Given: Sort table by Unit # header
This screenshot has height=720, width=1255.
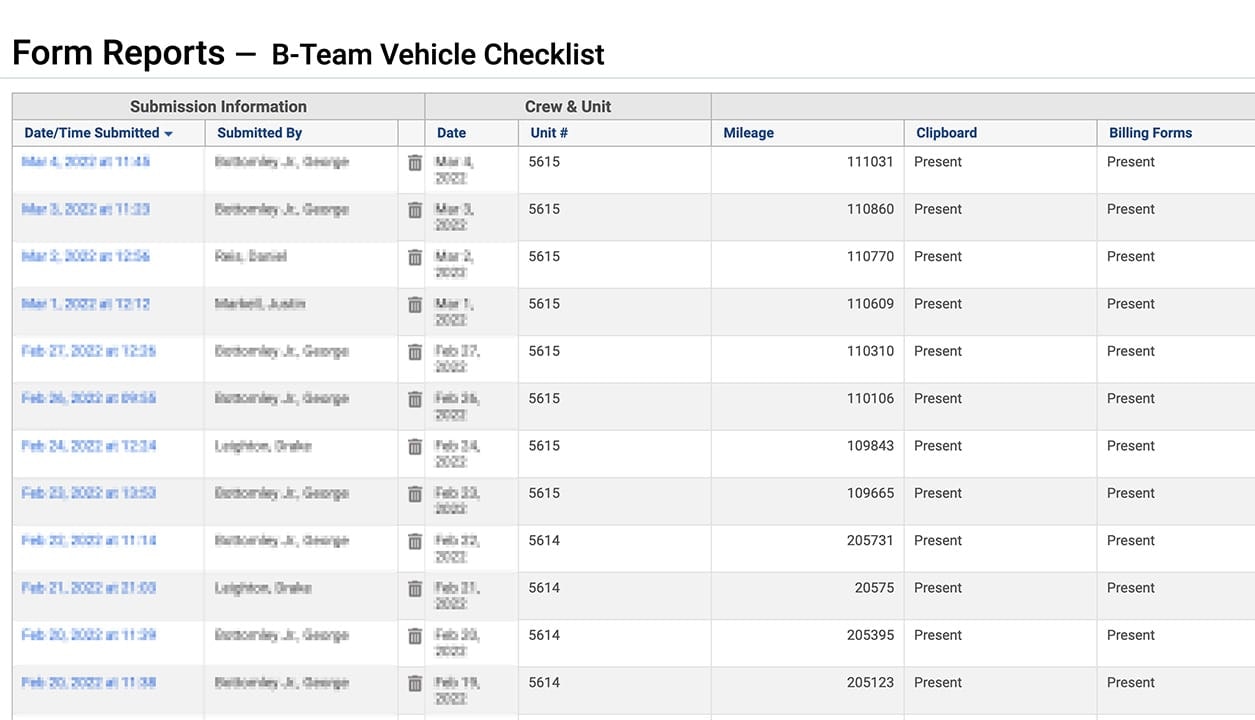Looking at the screenshot, I should click(x=549, y=133).
